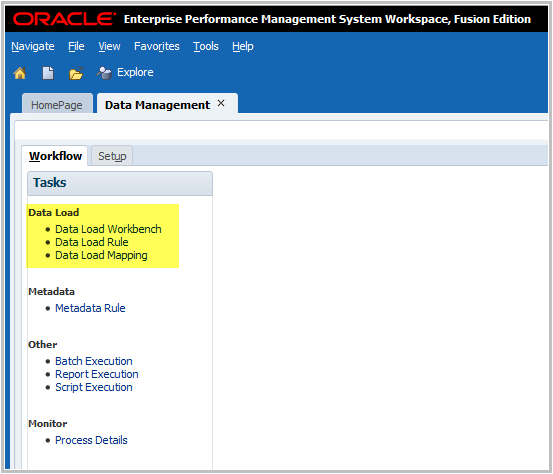Viewport: 553px width, 474px height.
Task: Click the Monitor section heading
Action: tap(48, 424)
